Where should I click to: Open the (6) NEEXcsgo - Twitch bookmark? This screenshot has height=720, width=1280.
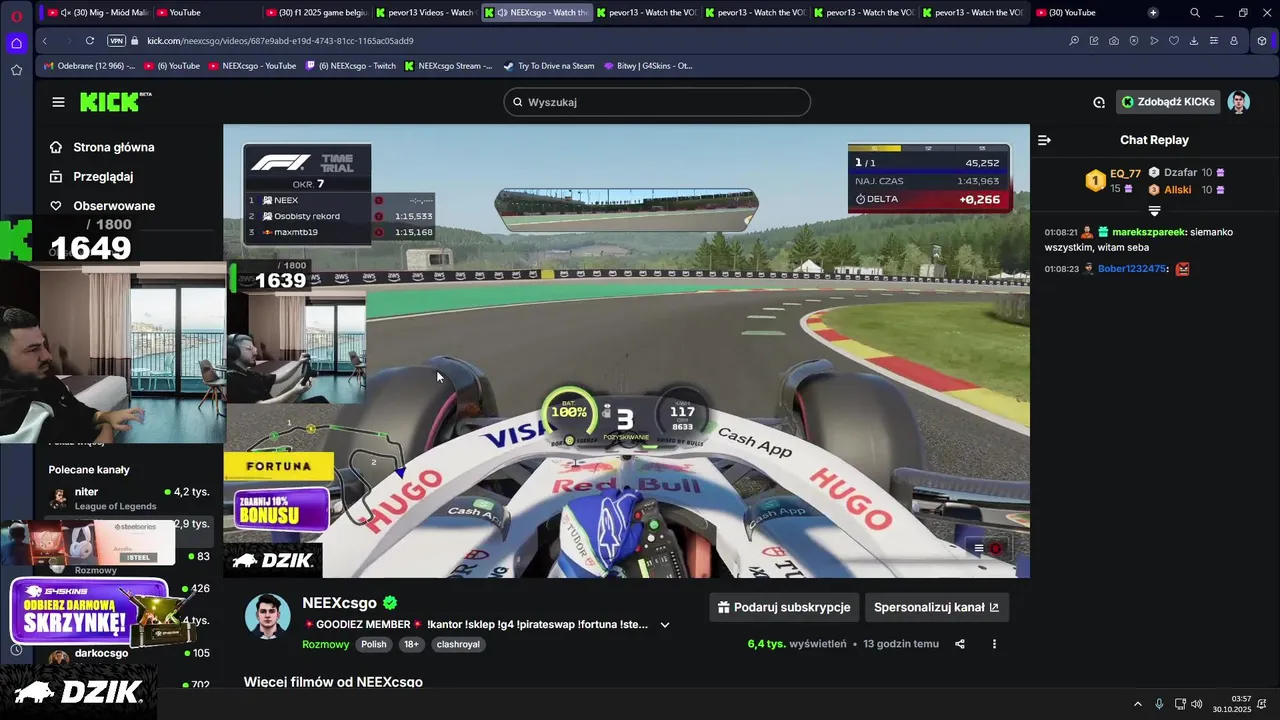tap(351, 66)
